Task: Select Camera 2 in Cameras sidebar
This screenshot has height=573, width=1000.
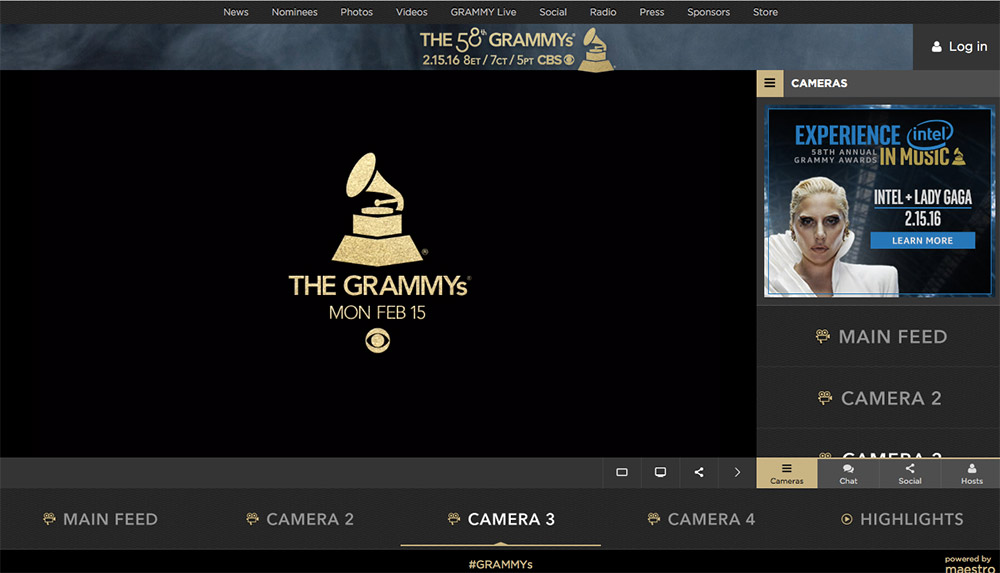Action: pyautogui.click(x=878, y=398)
